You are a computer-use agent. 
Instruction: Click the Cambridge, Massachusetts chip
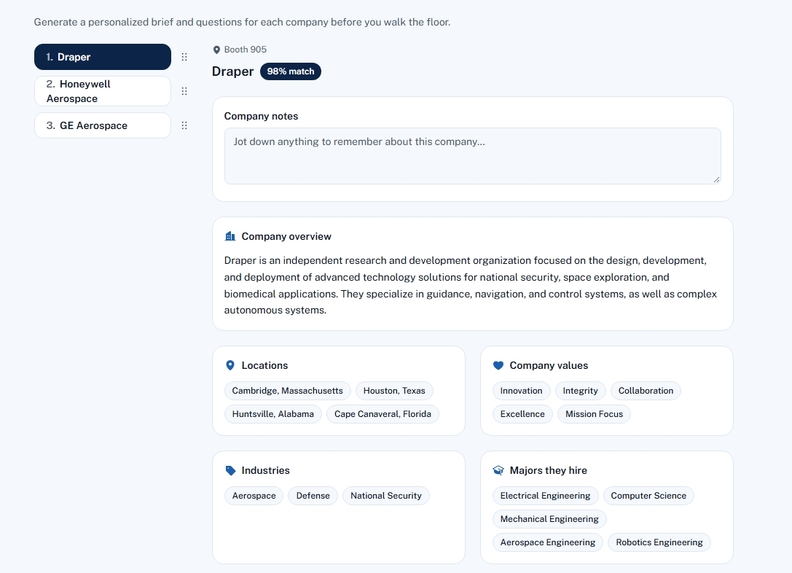287,391
